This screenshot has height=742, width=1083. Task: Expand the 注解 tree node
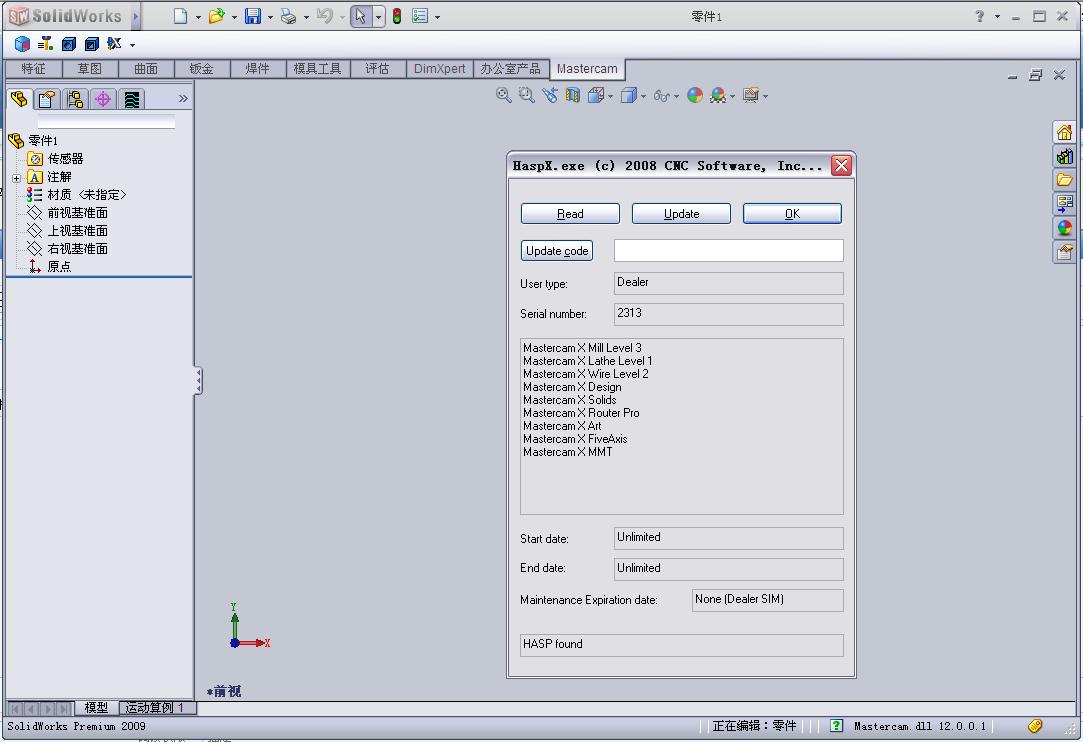[x=17, y=178]
